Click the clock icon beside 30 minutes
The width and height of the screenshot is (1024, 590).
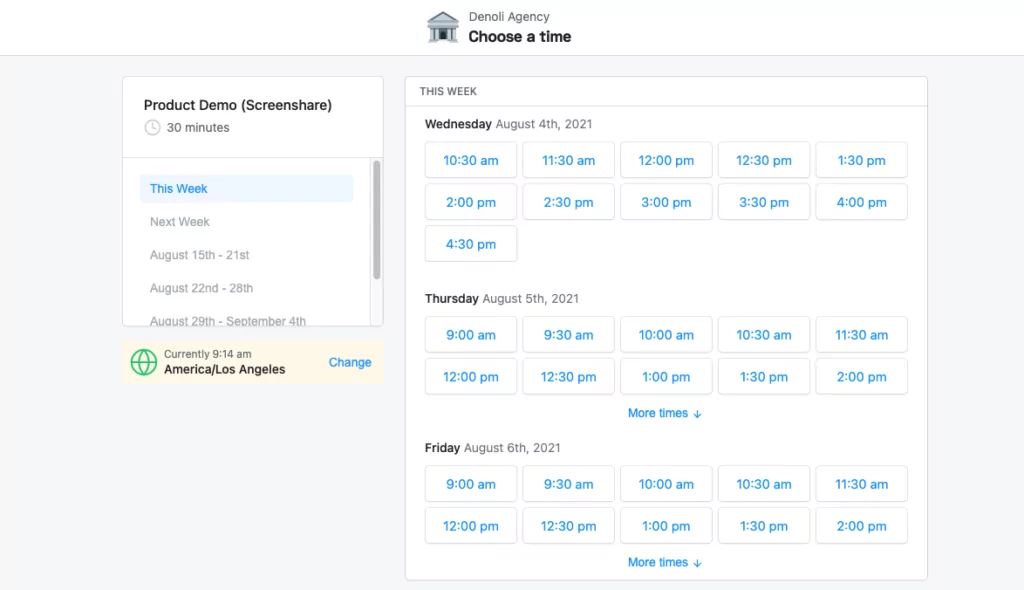152,128
